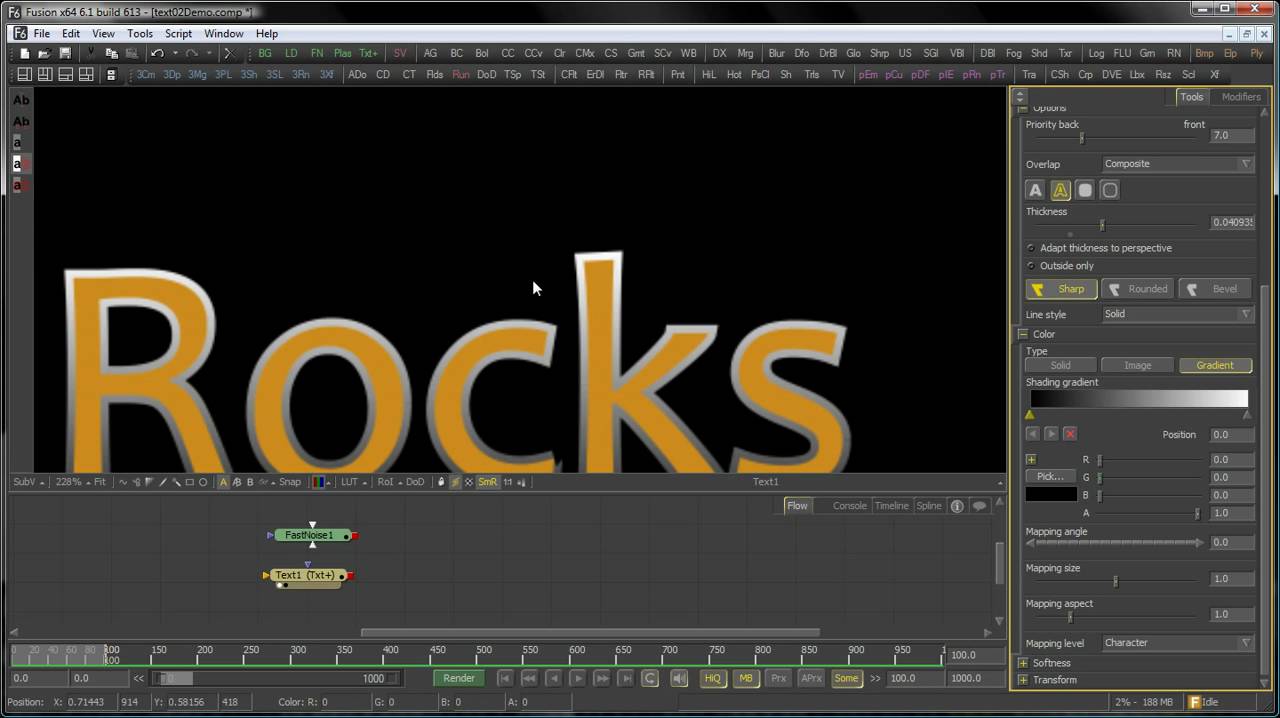This screenshot has height=718, width=1280.
Task: Open the Overlap Composite dropdown
Action: click(1178, 164)
